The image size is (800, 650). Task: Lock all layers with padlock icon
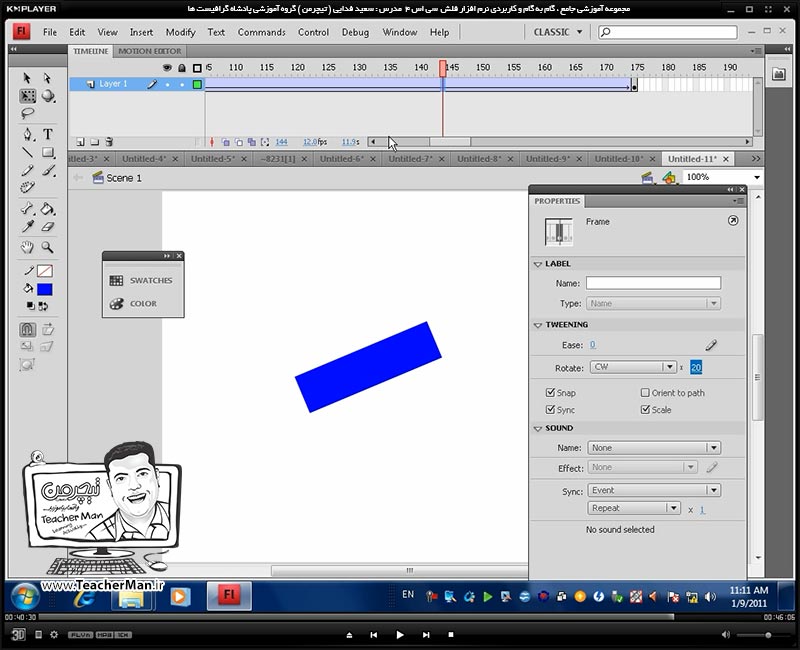[x=182, y=67]
